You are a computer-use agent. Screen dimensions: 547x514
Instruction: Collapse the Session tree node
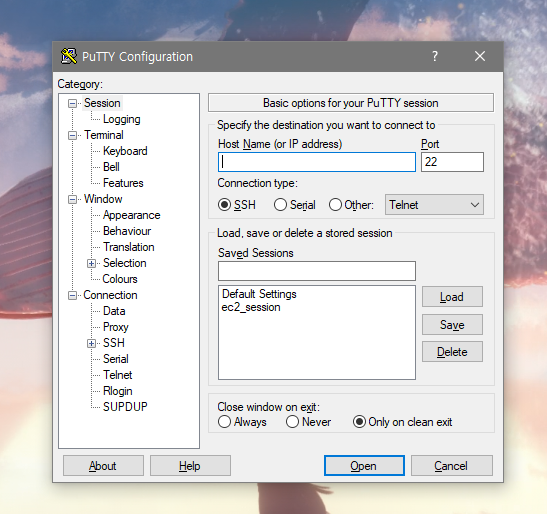(x=72, y=103)
